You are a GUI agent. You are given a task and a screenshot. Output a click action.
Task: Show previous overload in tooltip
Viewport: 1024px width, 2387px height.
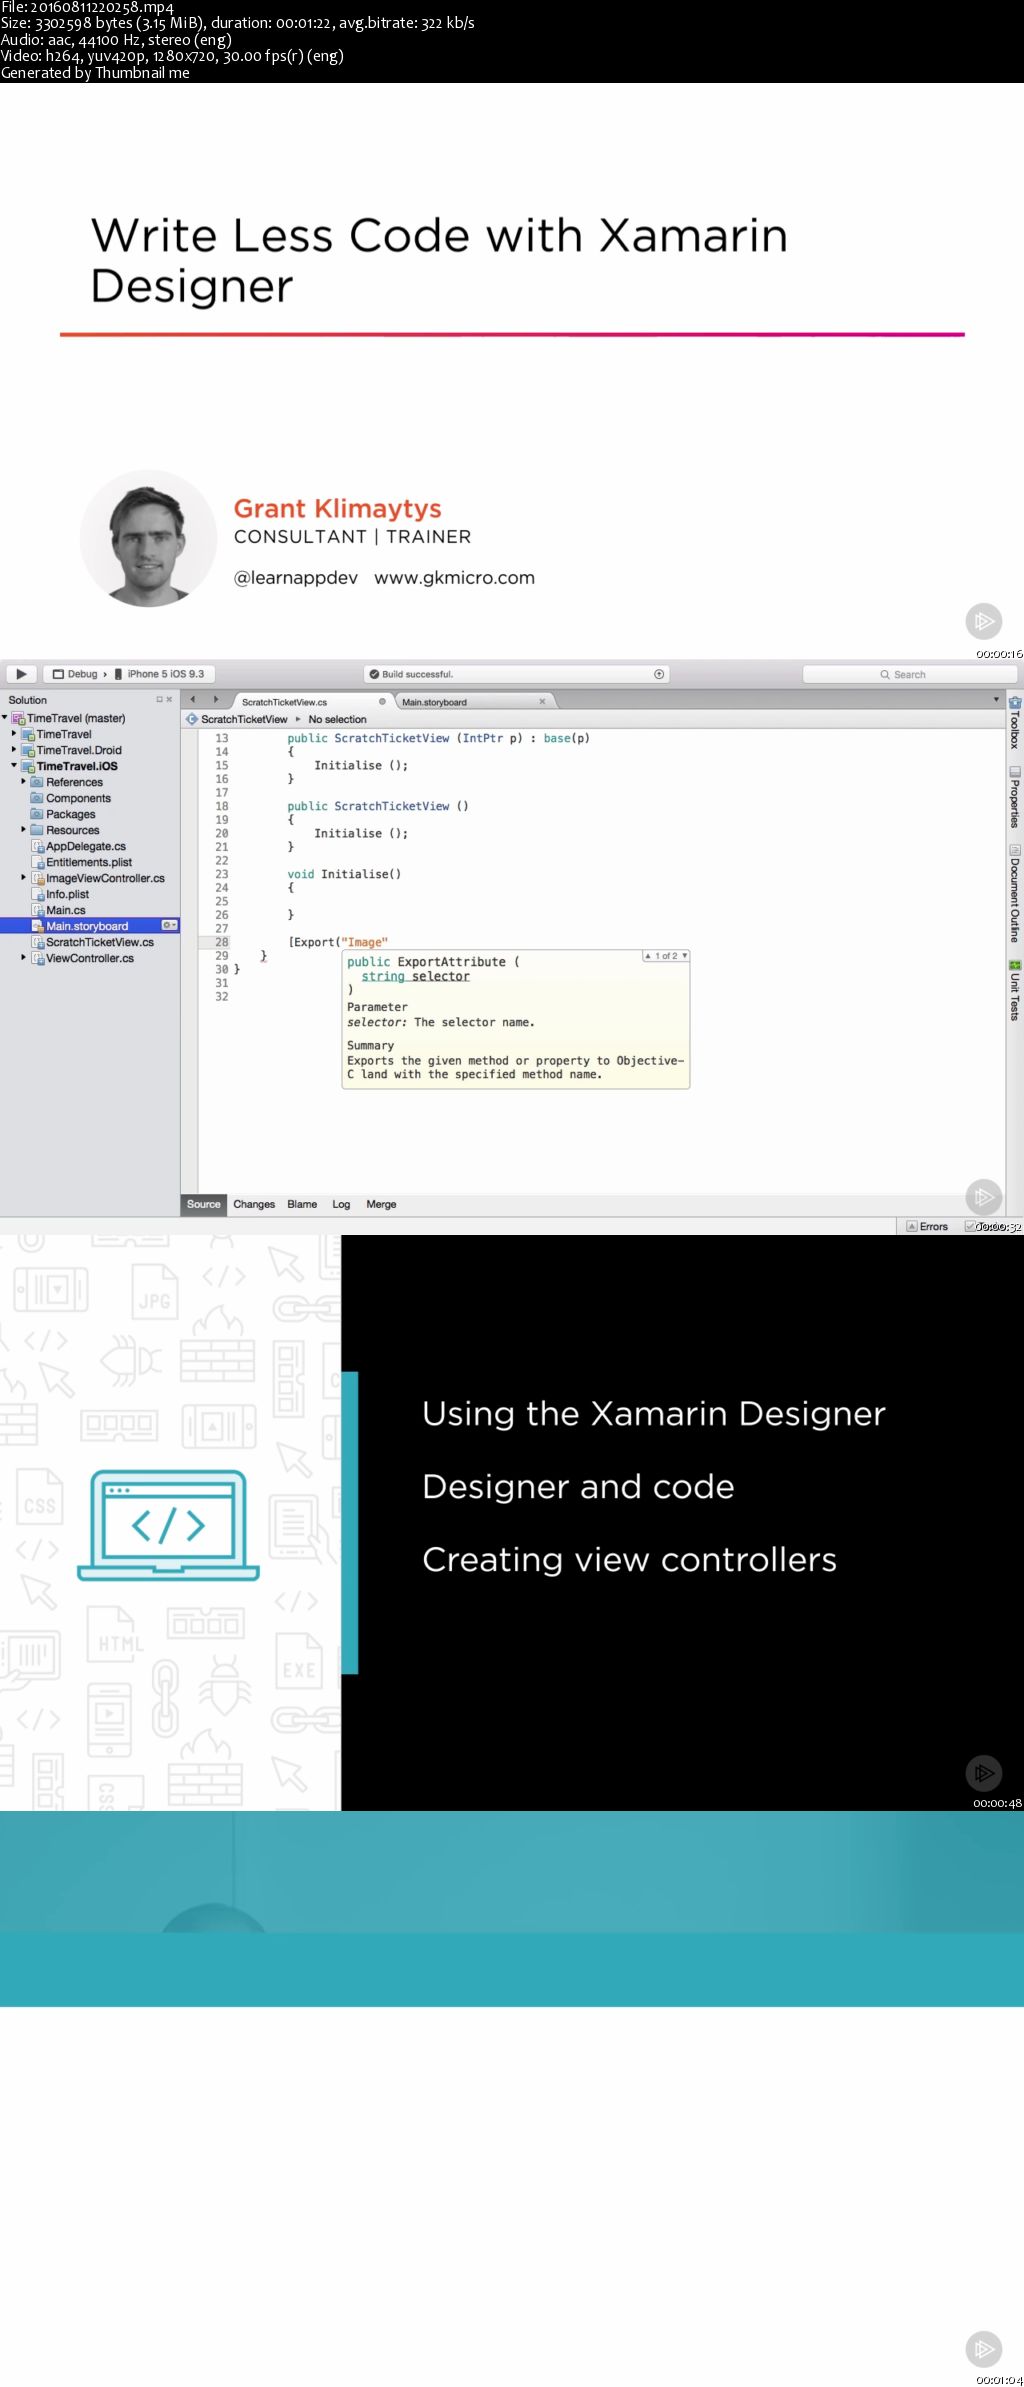pyautogui.click(x=648, y=956)
